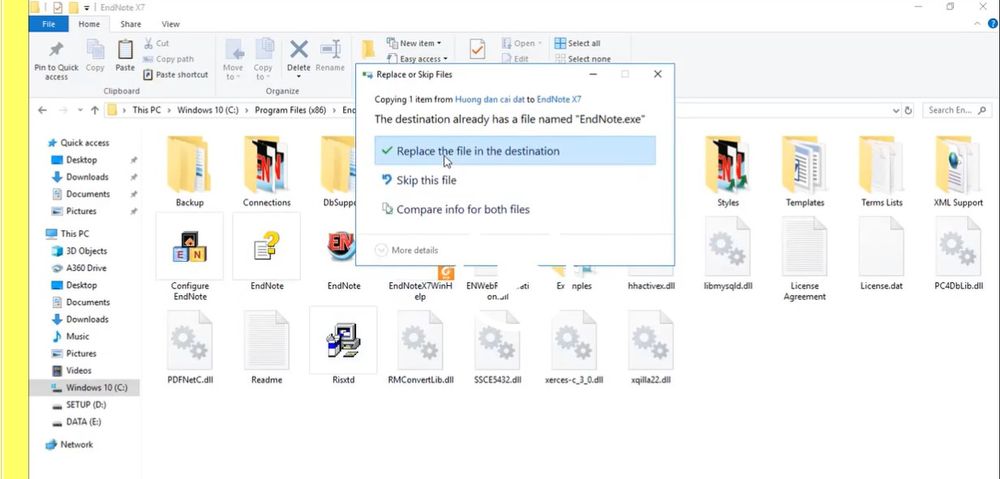
Task: Switch to the View ribbon tab
Action: 170,24
